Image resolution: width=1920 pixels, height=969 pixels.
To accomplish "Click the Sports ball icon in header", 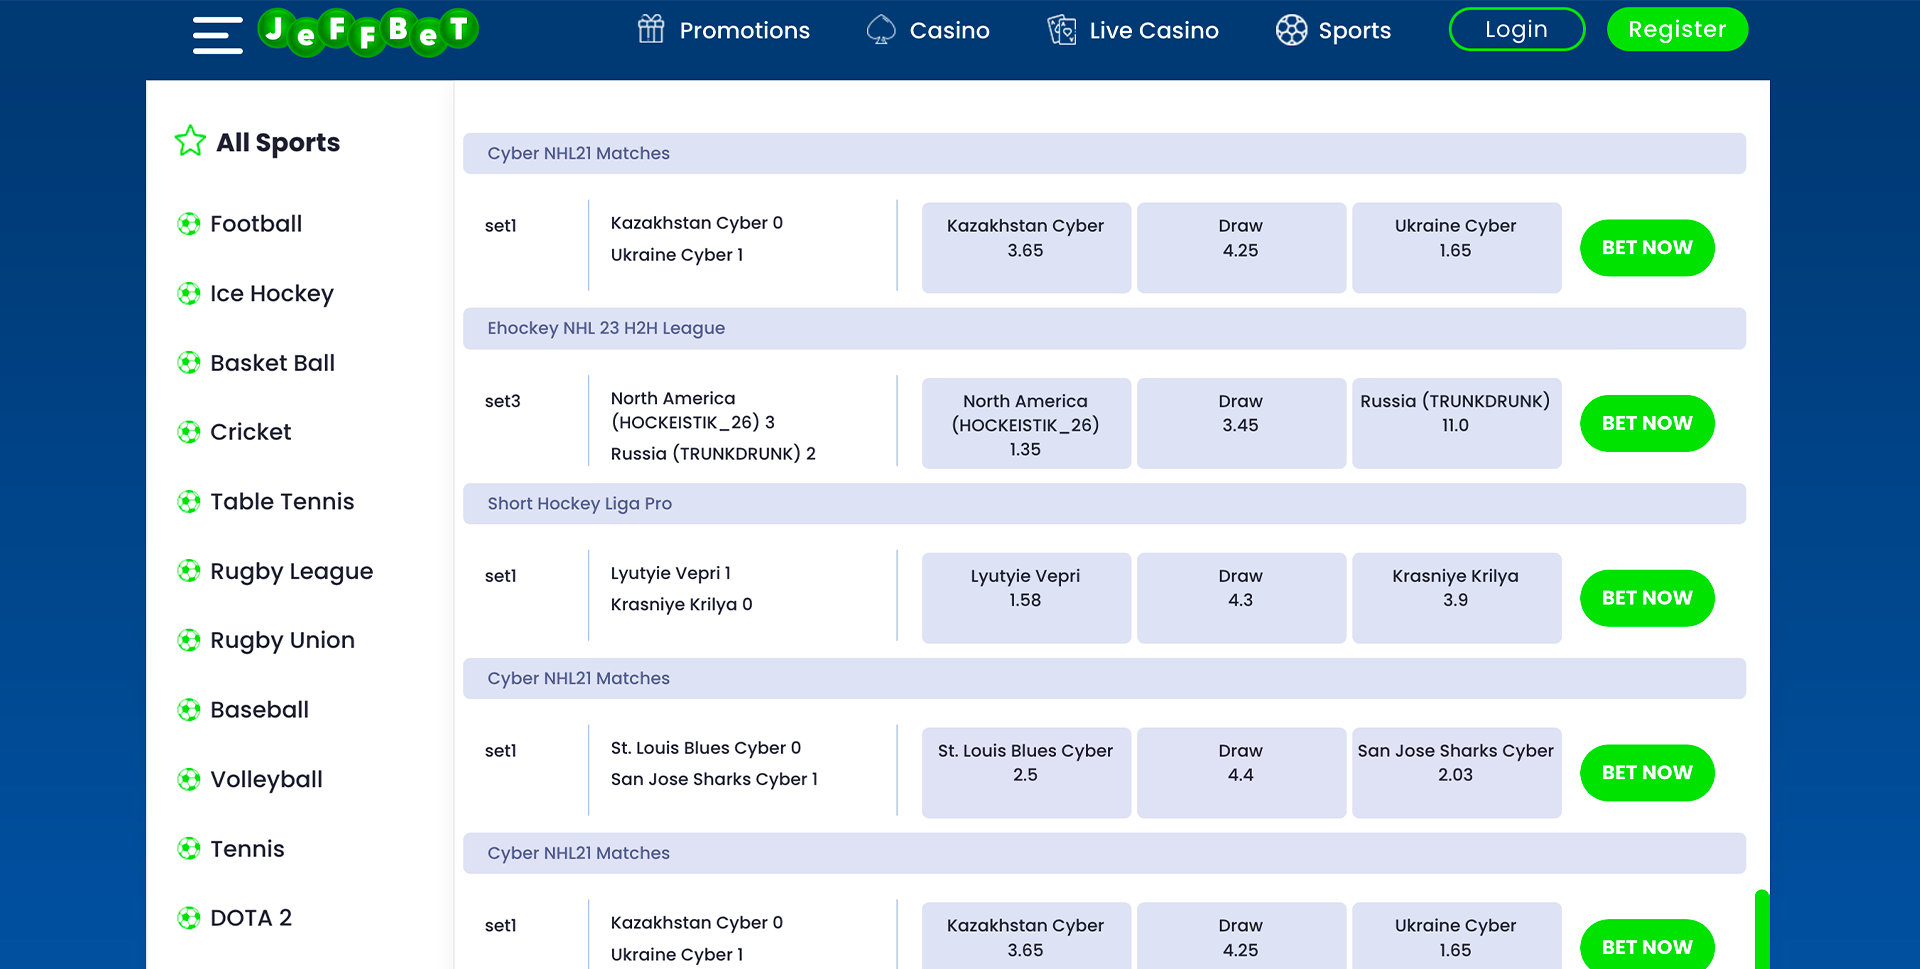I will (x=1291, y=30).
